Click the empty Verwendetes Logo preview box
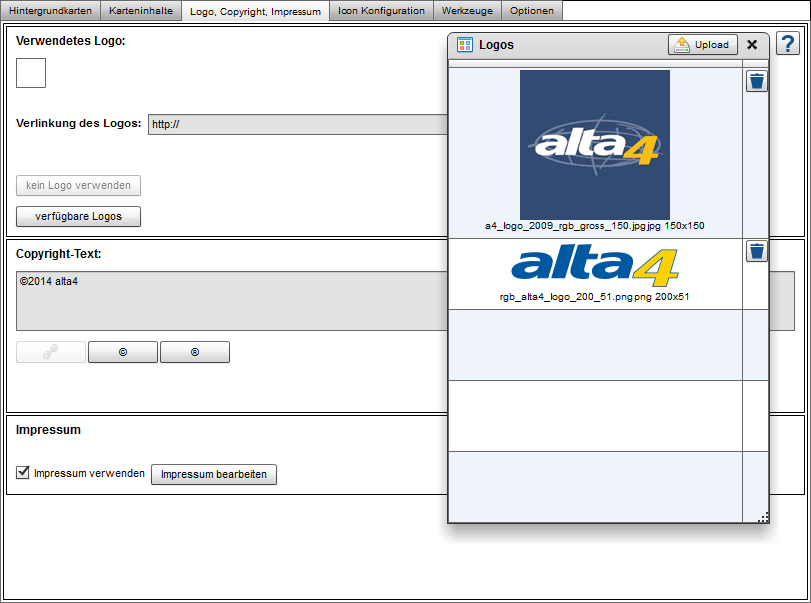This screenshot has height=603, width=811. pyautogui.click(x=31, y=73)
